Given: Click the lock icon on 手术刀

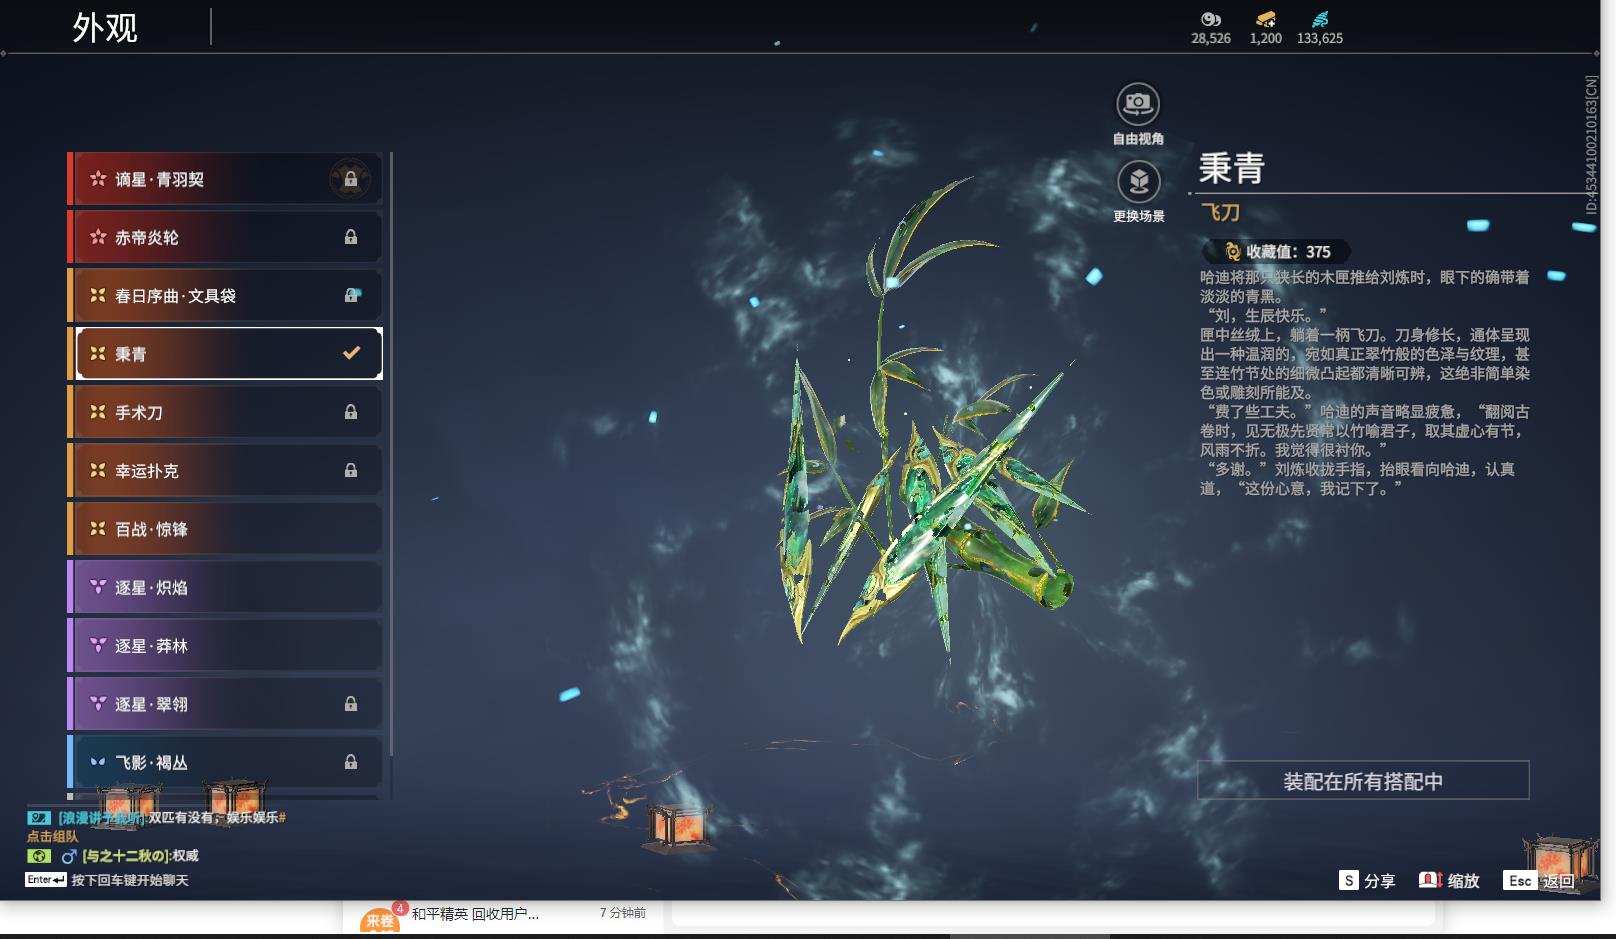Looking at the screenshot, I should click(x=351, y=412).
